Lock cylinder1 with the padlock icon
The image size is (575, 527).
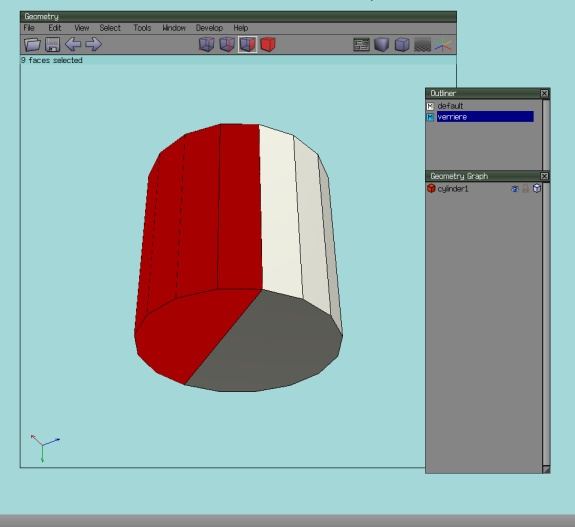tap(525, 189)
